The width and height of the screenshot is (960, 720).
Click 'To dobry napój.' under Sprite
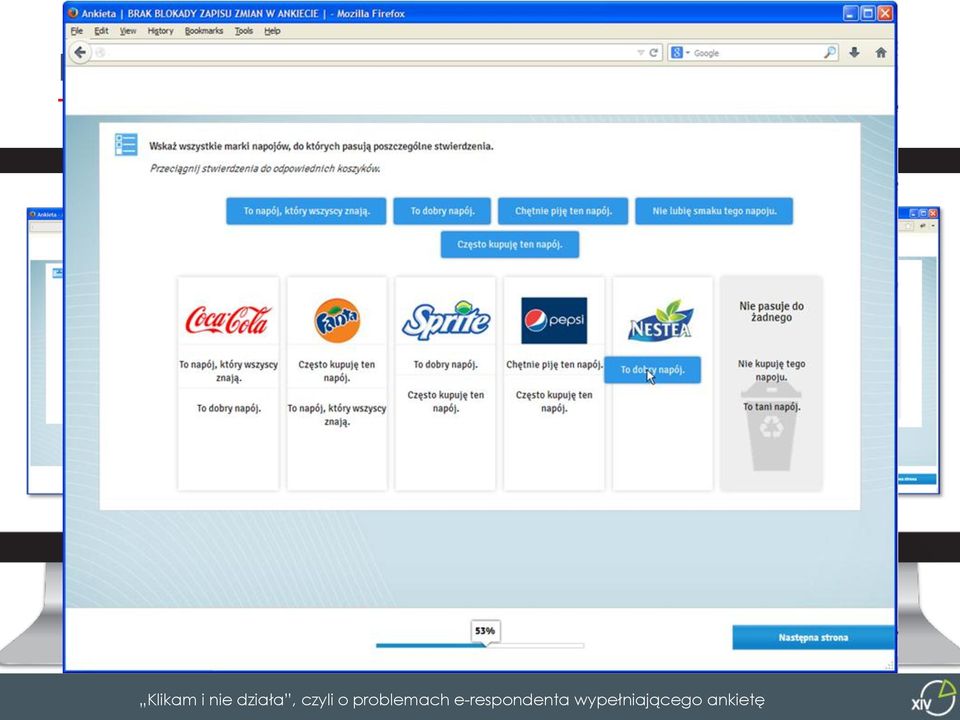pyautogui.click(x=446, y=364)
